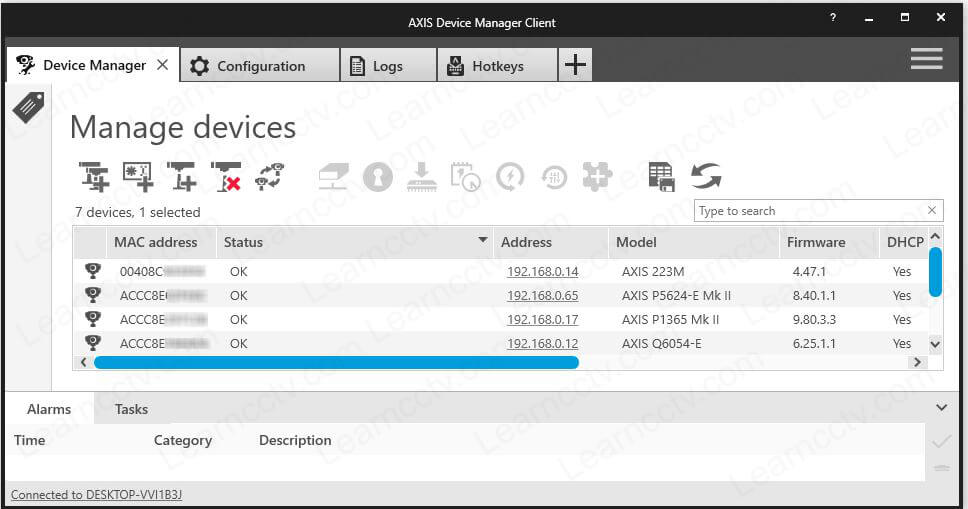Click the upgrade firmware download icon
The image size is (968, 509).
point(422,177)
